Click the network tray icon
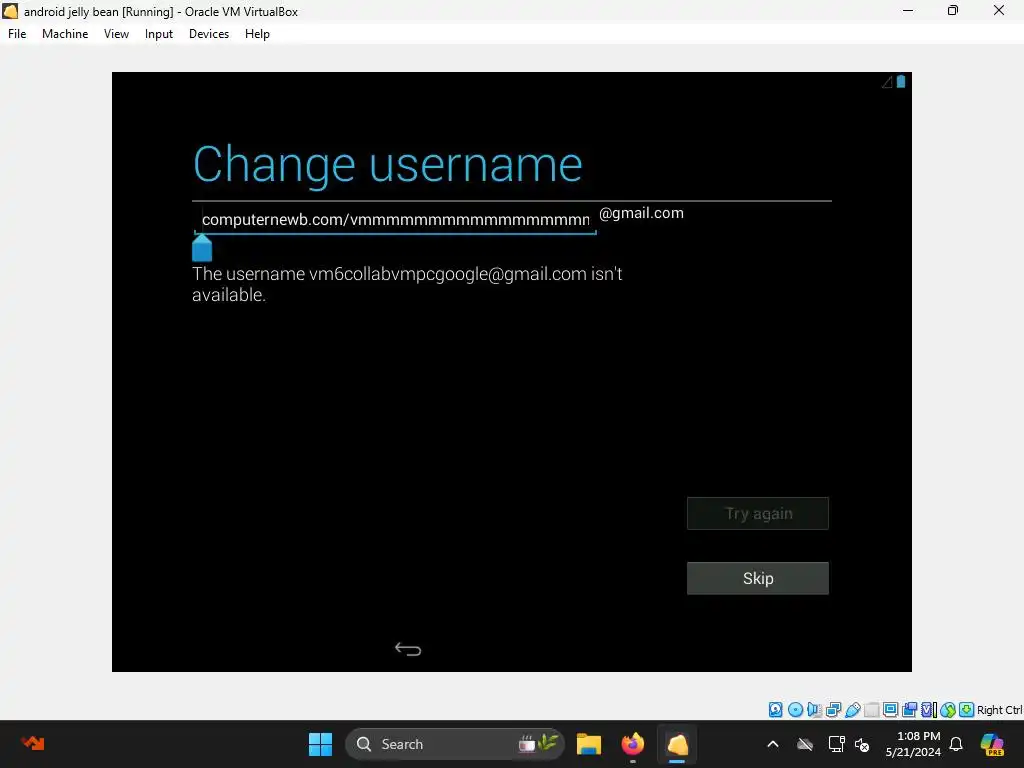This screenshot has width=1024, height=768. [x=836, y=744]
